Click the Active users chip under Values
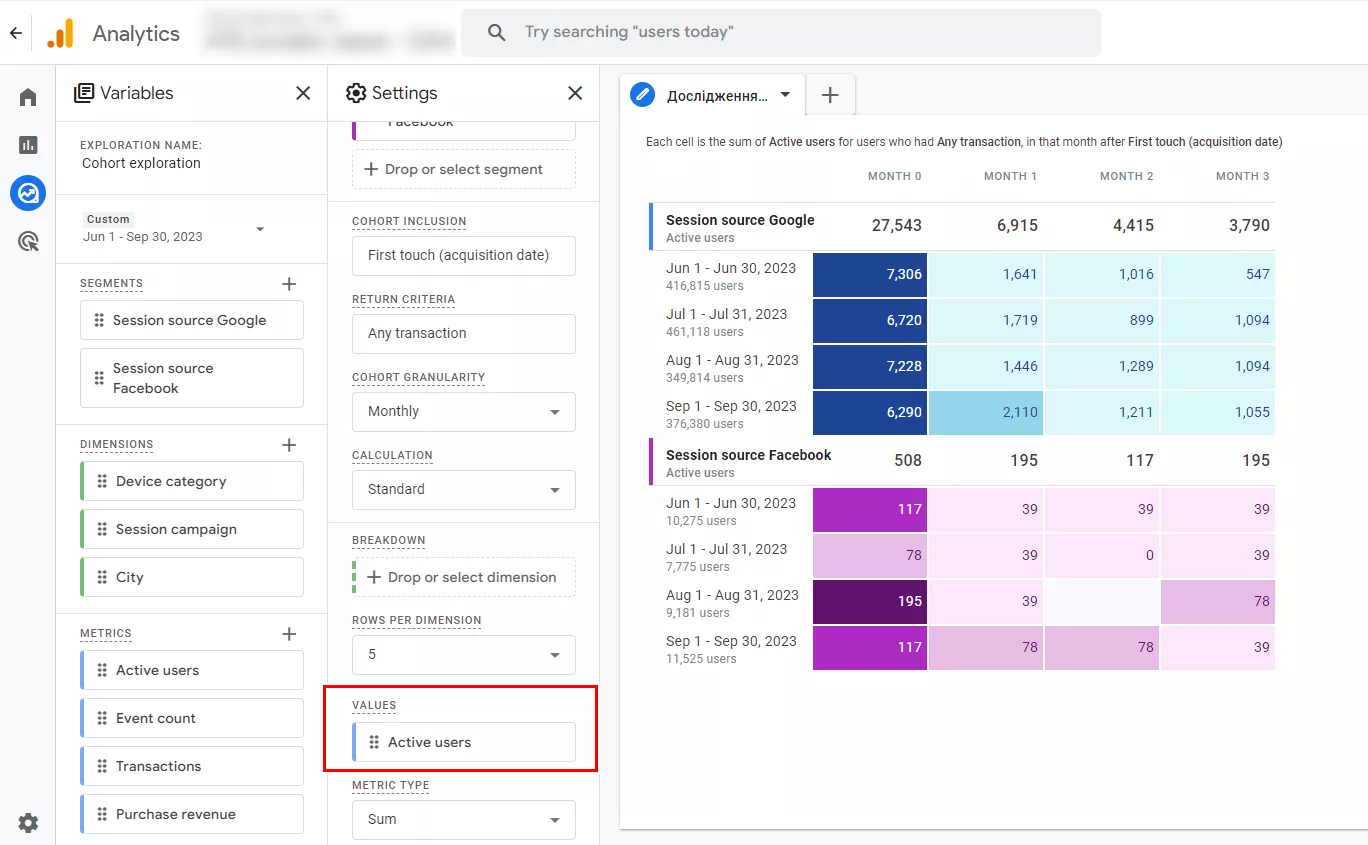The image size is (1368, 845). pos(464,742)
